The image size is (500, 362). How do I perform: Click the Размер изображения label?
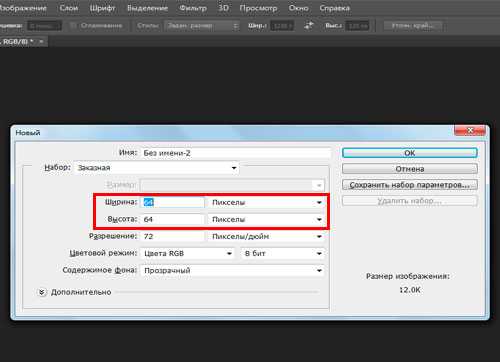(x=408, y=276)
